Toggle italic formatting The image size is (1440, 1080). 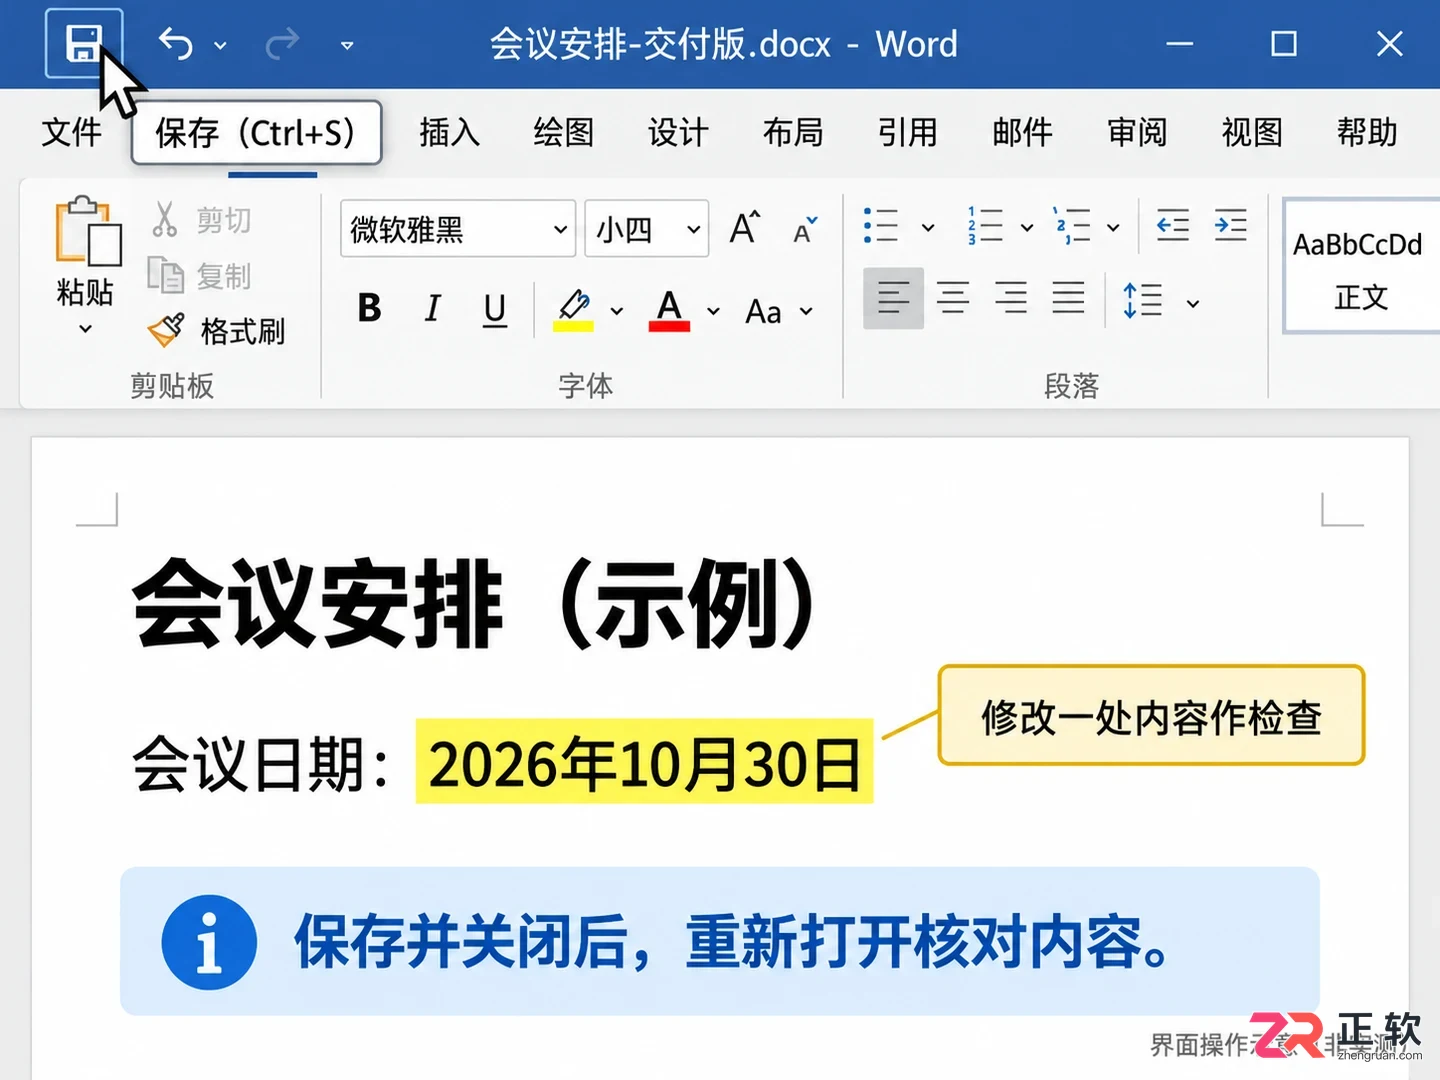(x=432, y=308)
